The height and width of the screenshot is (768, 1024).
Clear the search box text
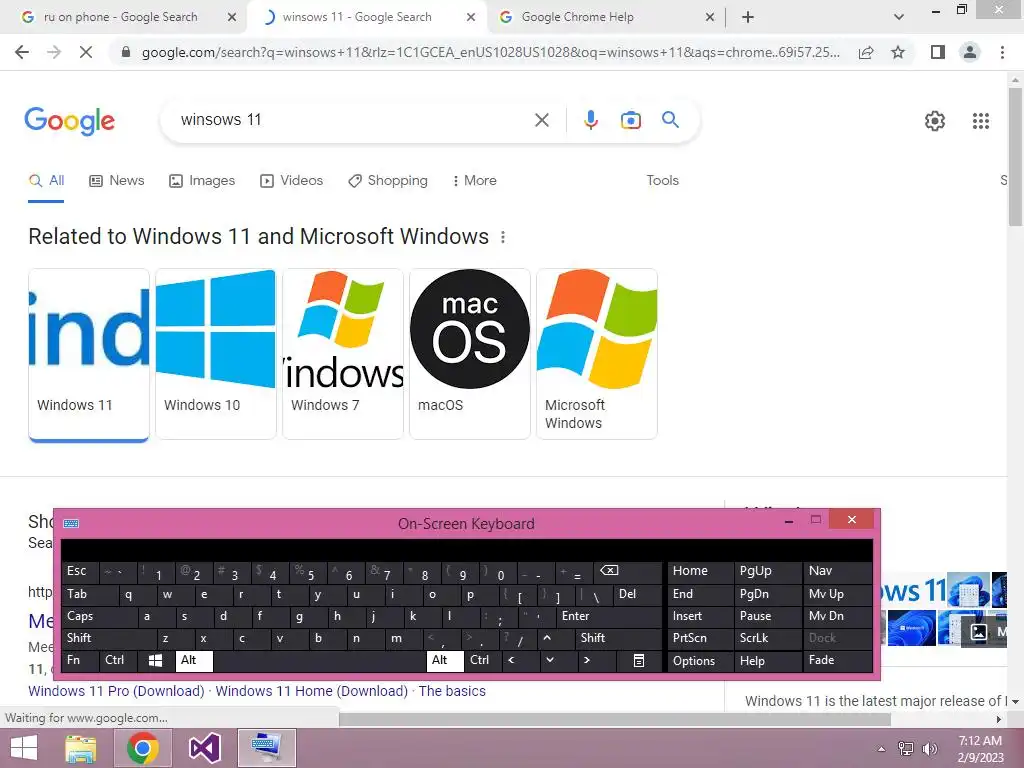(541, 120)
